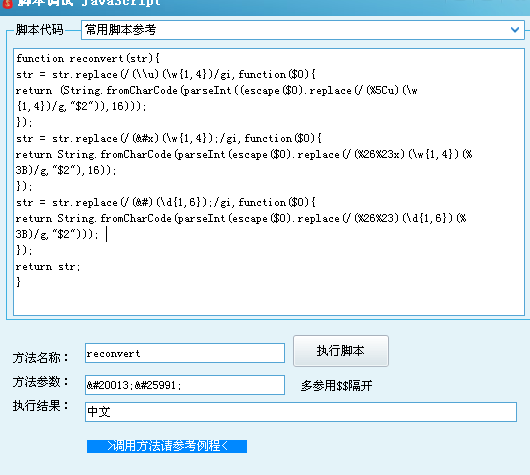Click the 方法名称 label
The width and height of the screenshot is (530, 475).
coord(40,357)
